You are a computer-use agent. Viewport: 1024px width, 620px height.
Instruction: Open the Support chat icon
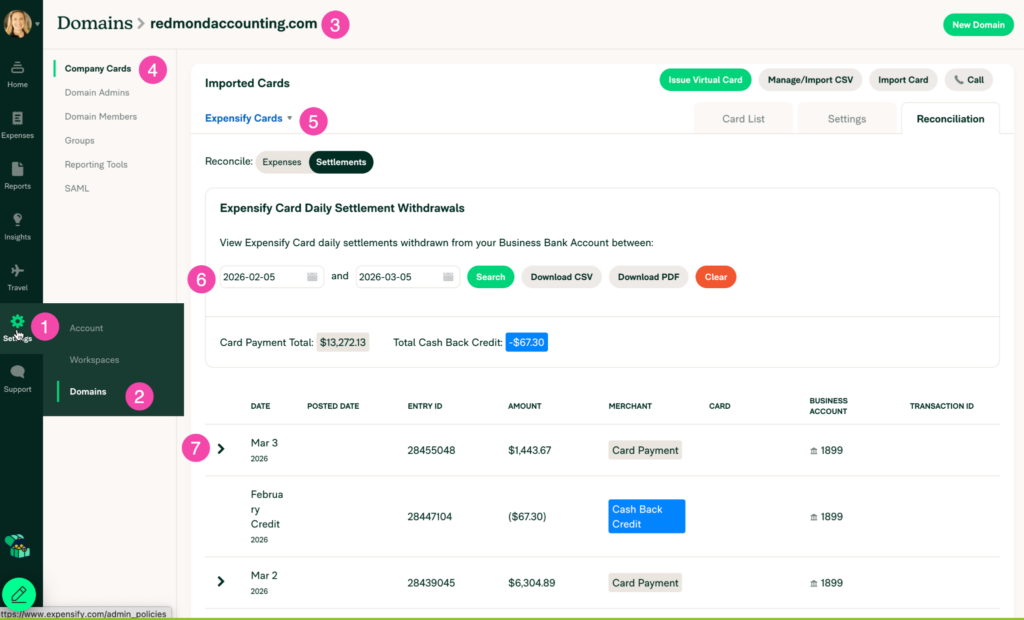[18, 372]
